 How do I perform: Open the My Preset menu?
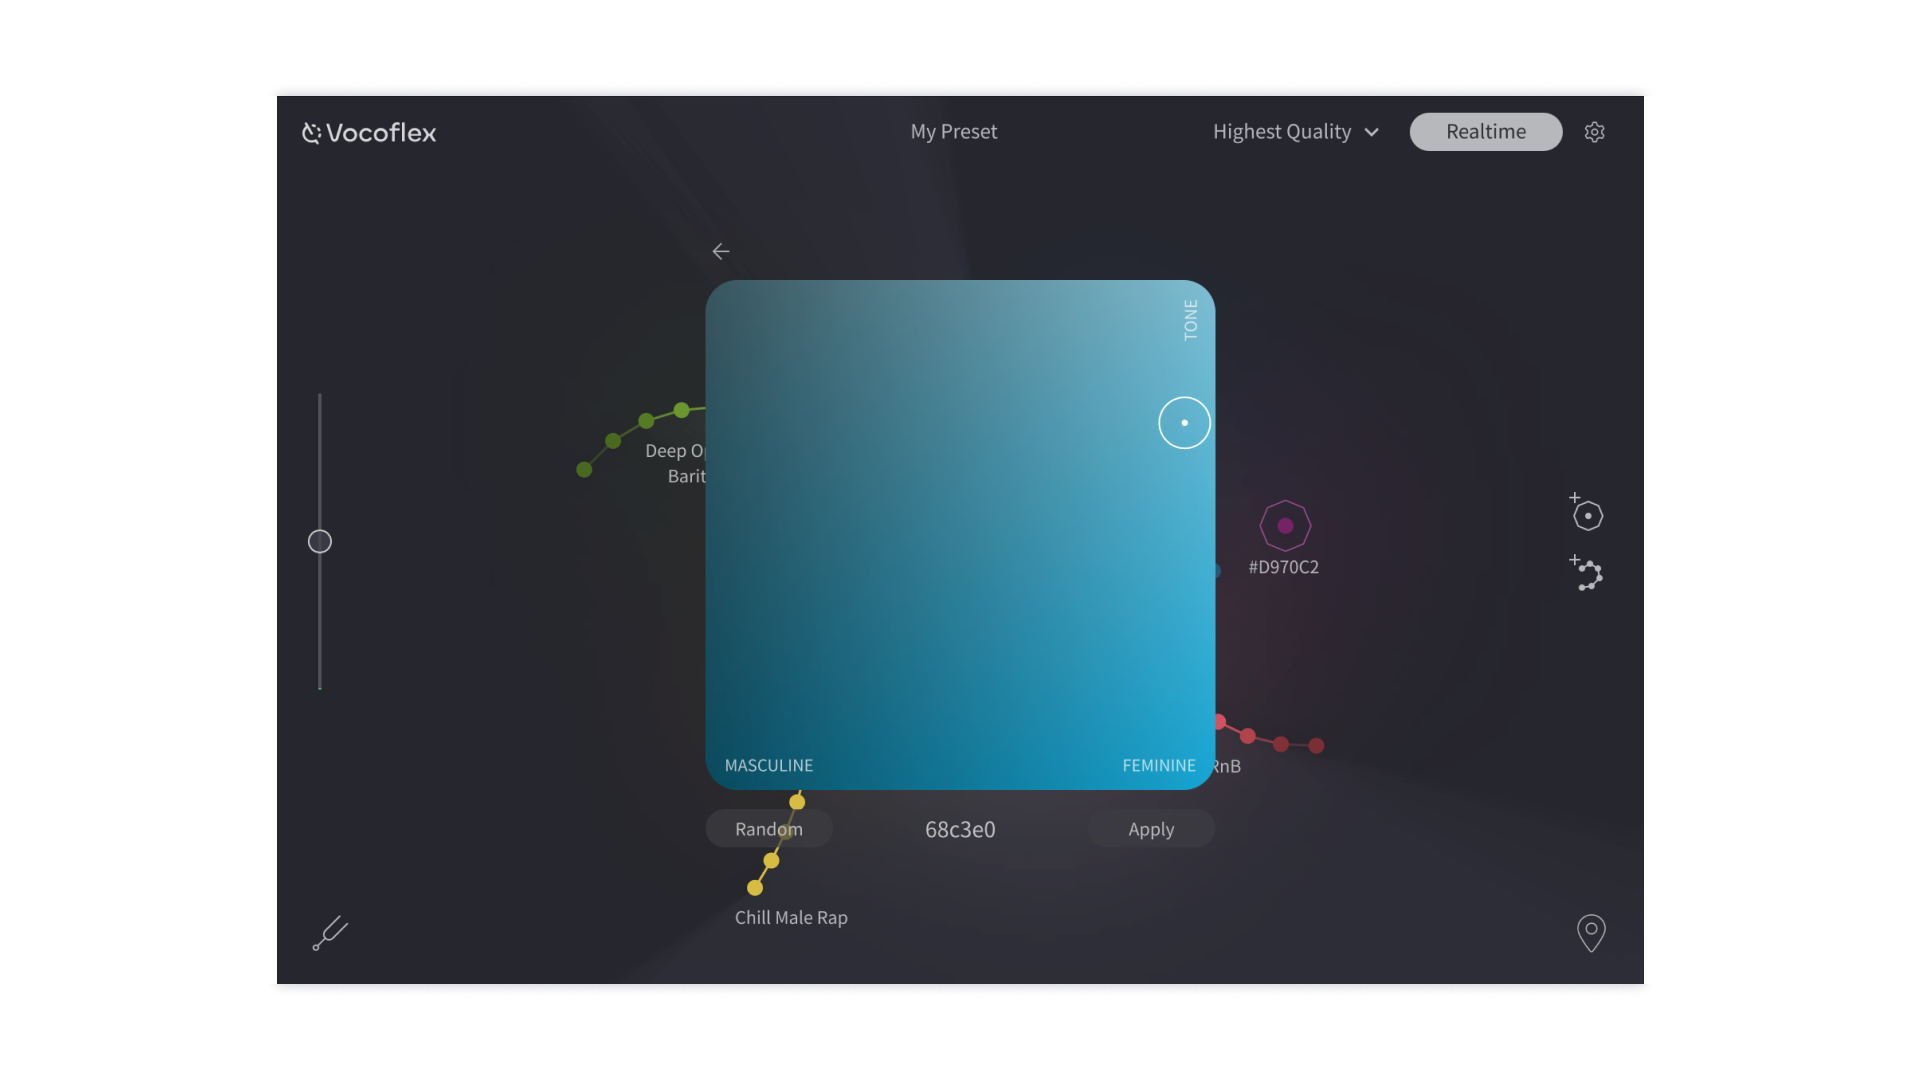tap(953, 132)
